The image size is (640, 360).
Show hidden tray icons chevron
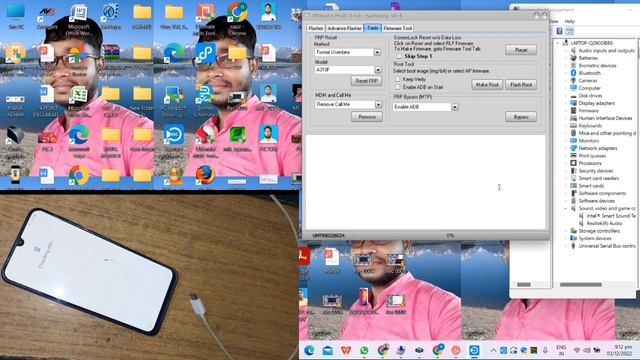[493, 350]
